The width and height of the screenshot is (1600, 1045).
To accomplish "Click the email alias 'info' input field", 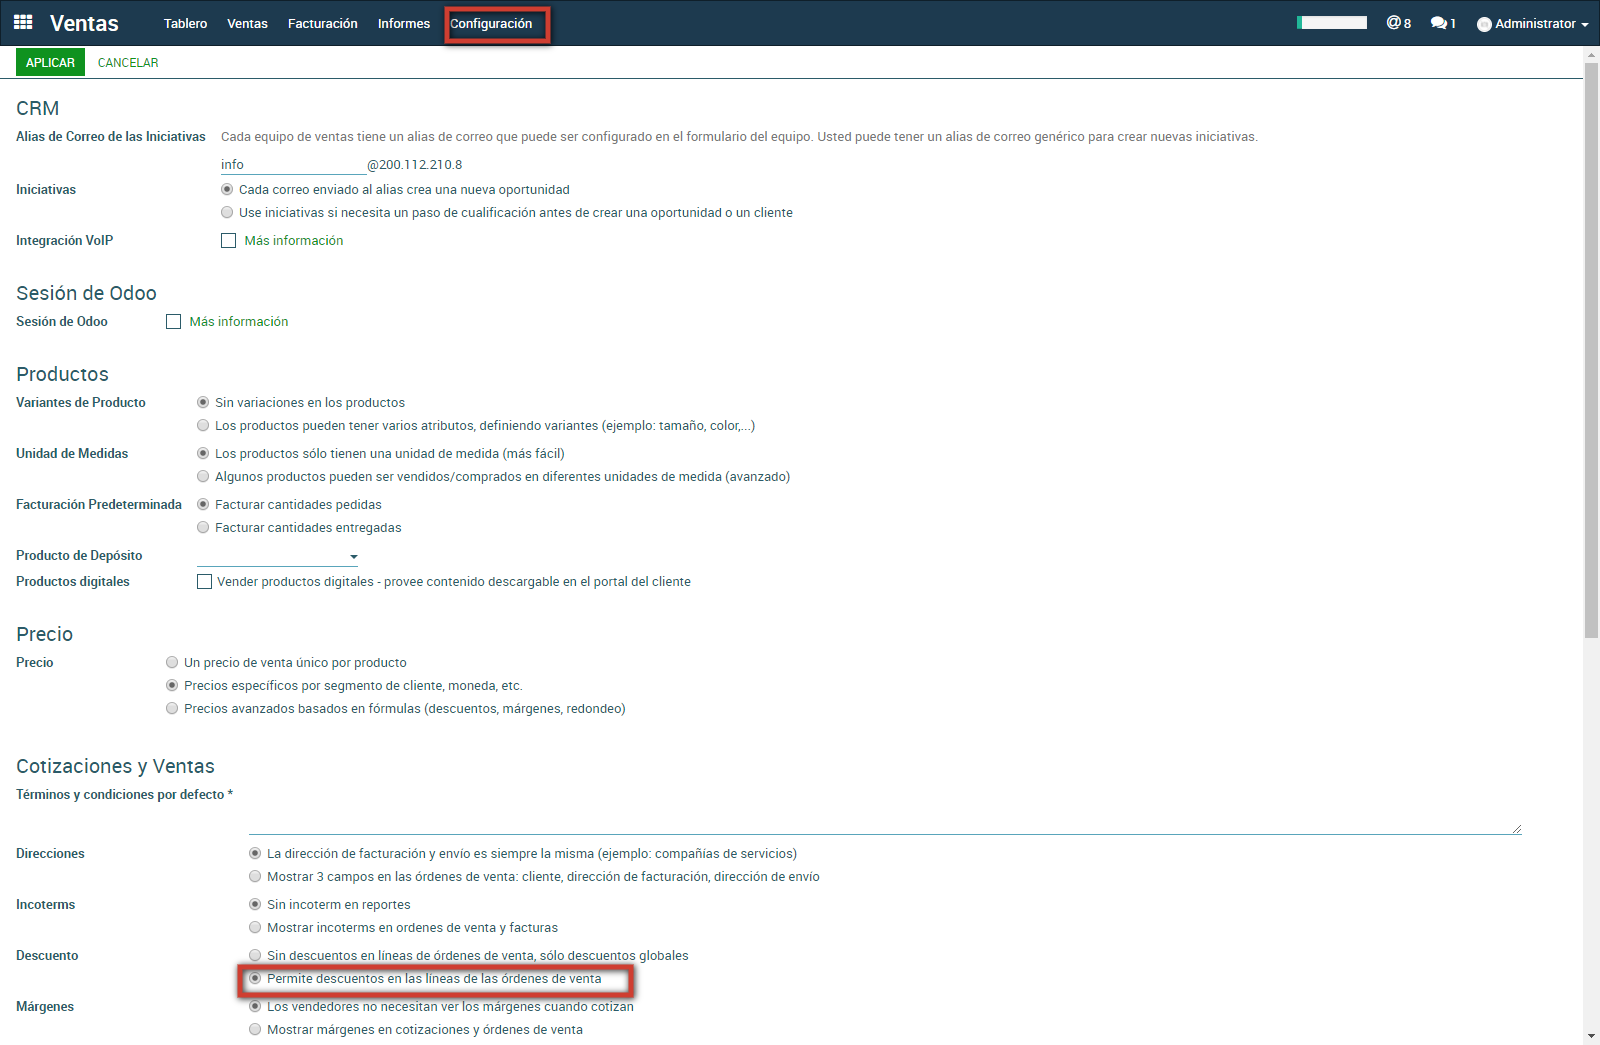I will (292, 165).
